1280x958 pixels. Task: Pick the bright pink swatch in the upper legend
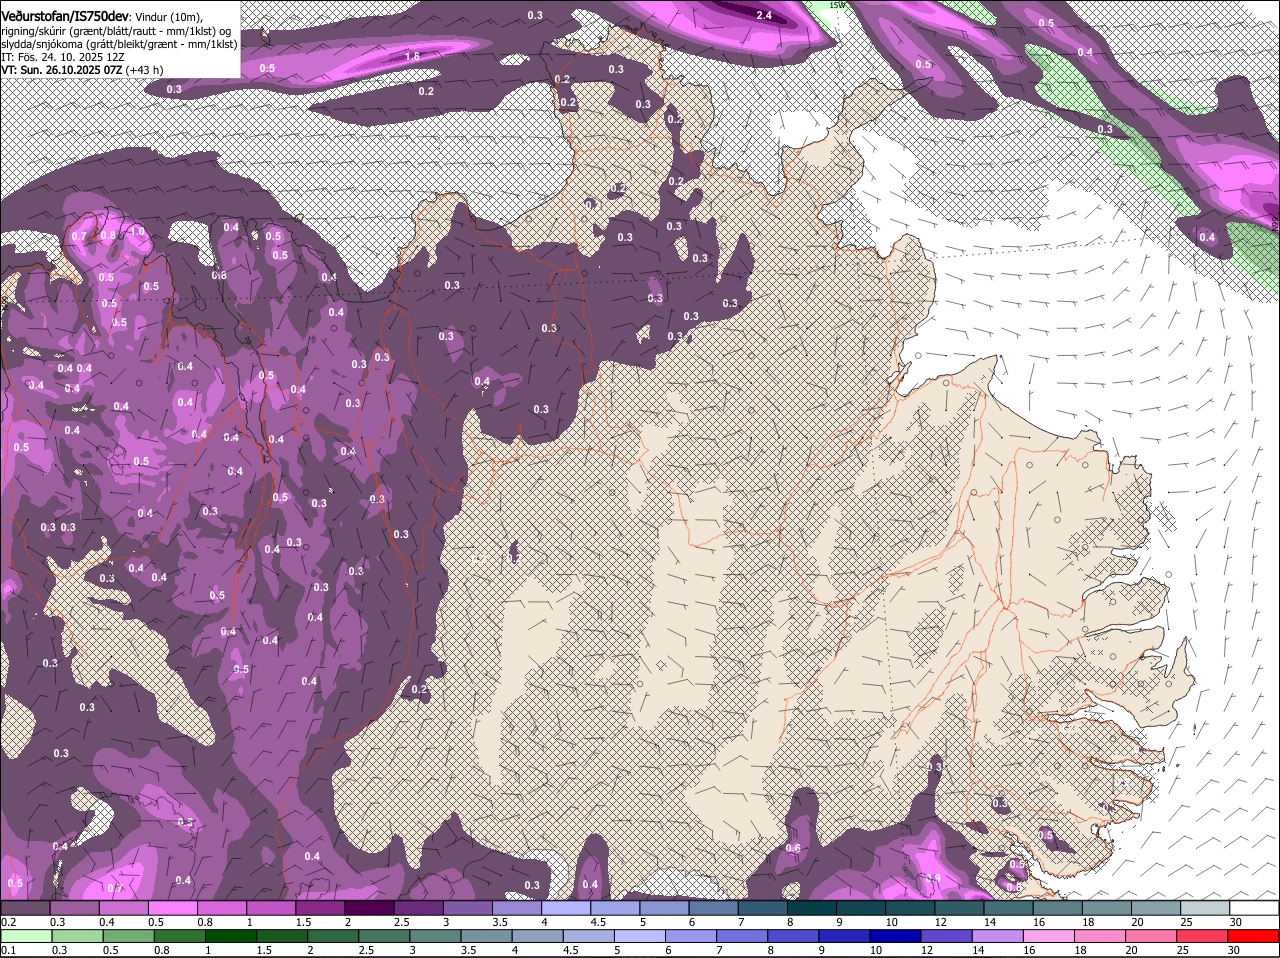click(x=173, y=908)
